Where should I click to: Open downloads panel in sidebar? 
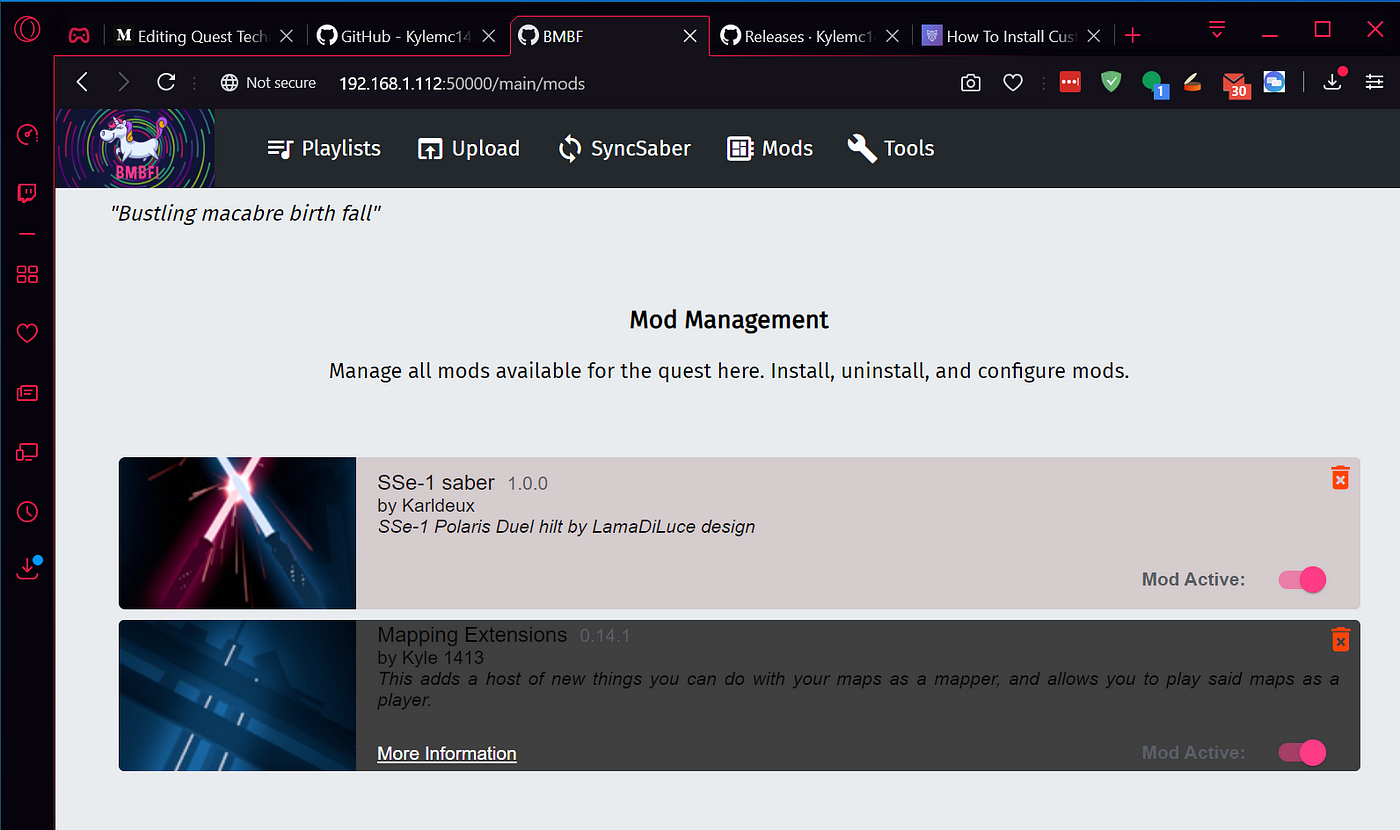pos(28,568)
